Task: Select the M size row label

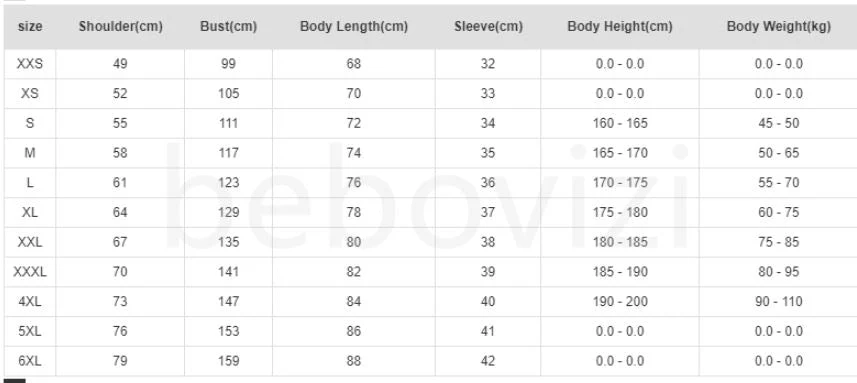Action: [x=30, y=153]
